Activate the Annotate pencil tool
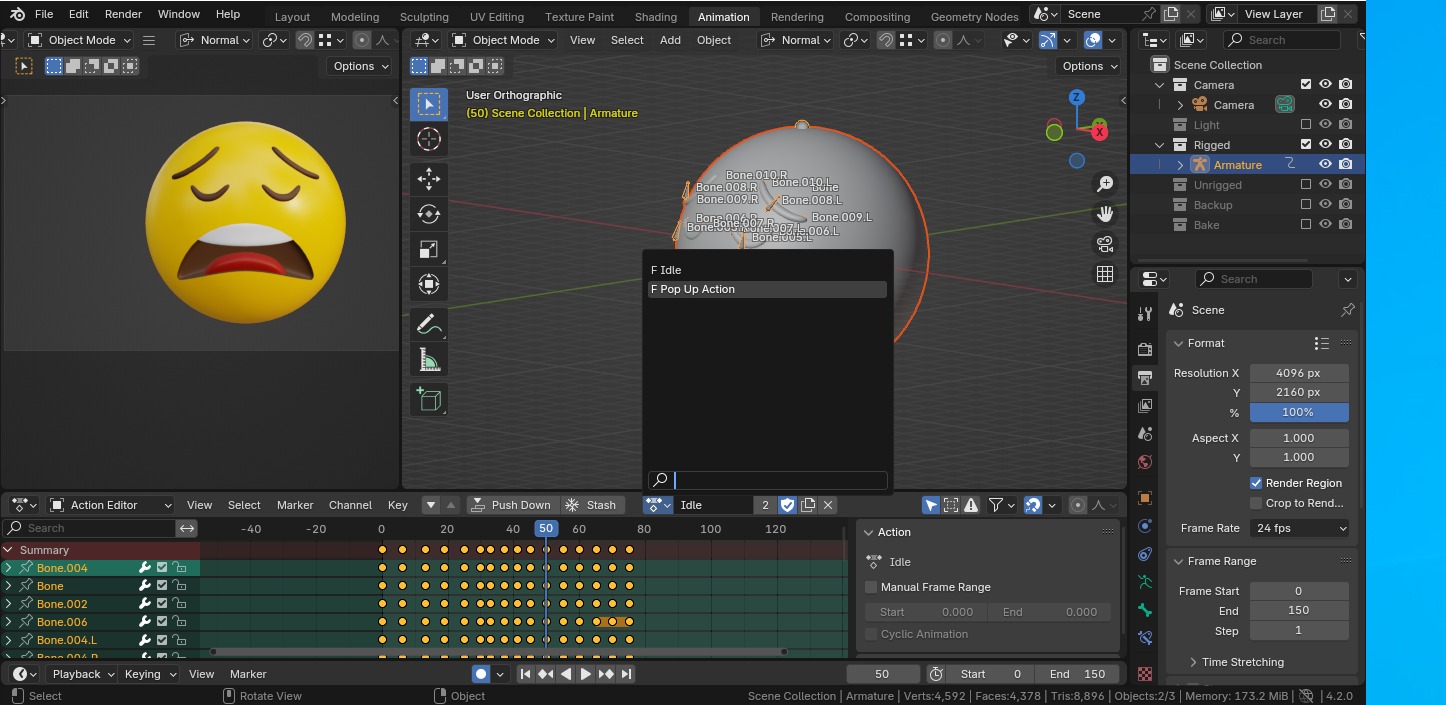The image size is (1446, 705). pyautogui.click(x=429, y=324)
